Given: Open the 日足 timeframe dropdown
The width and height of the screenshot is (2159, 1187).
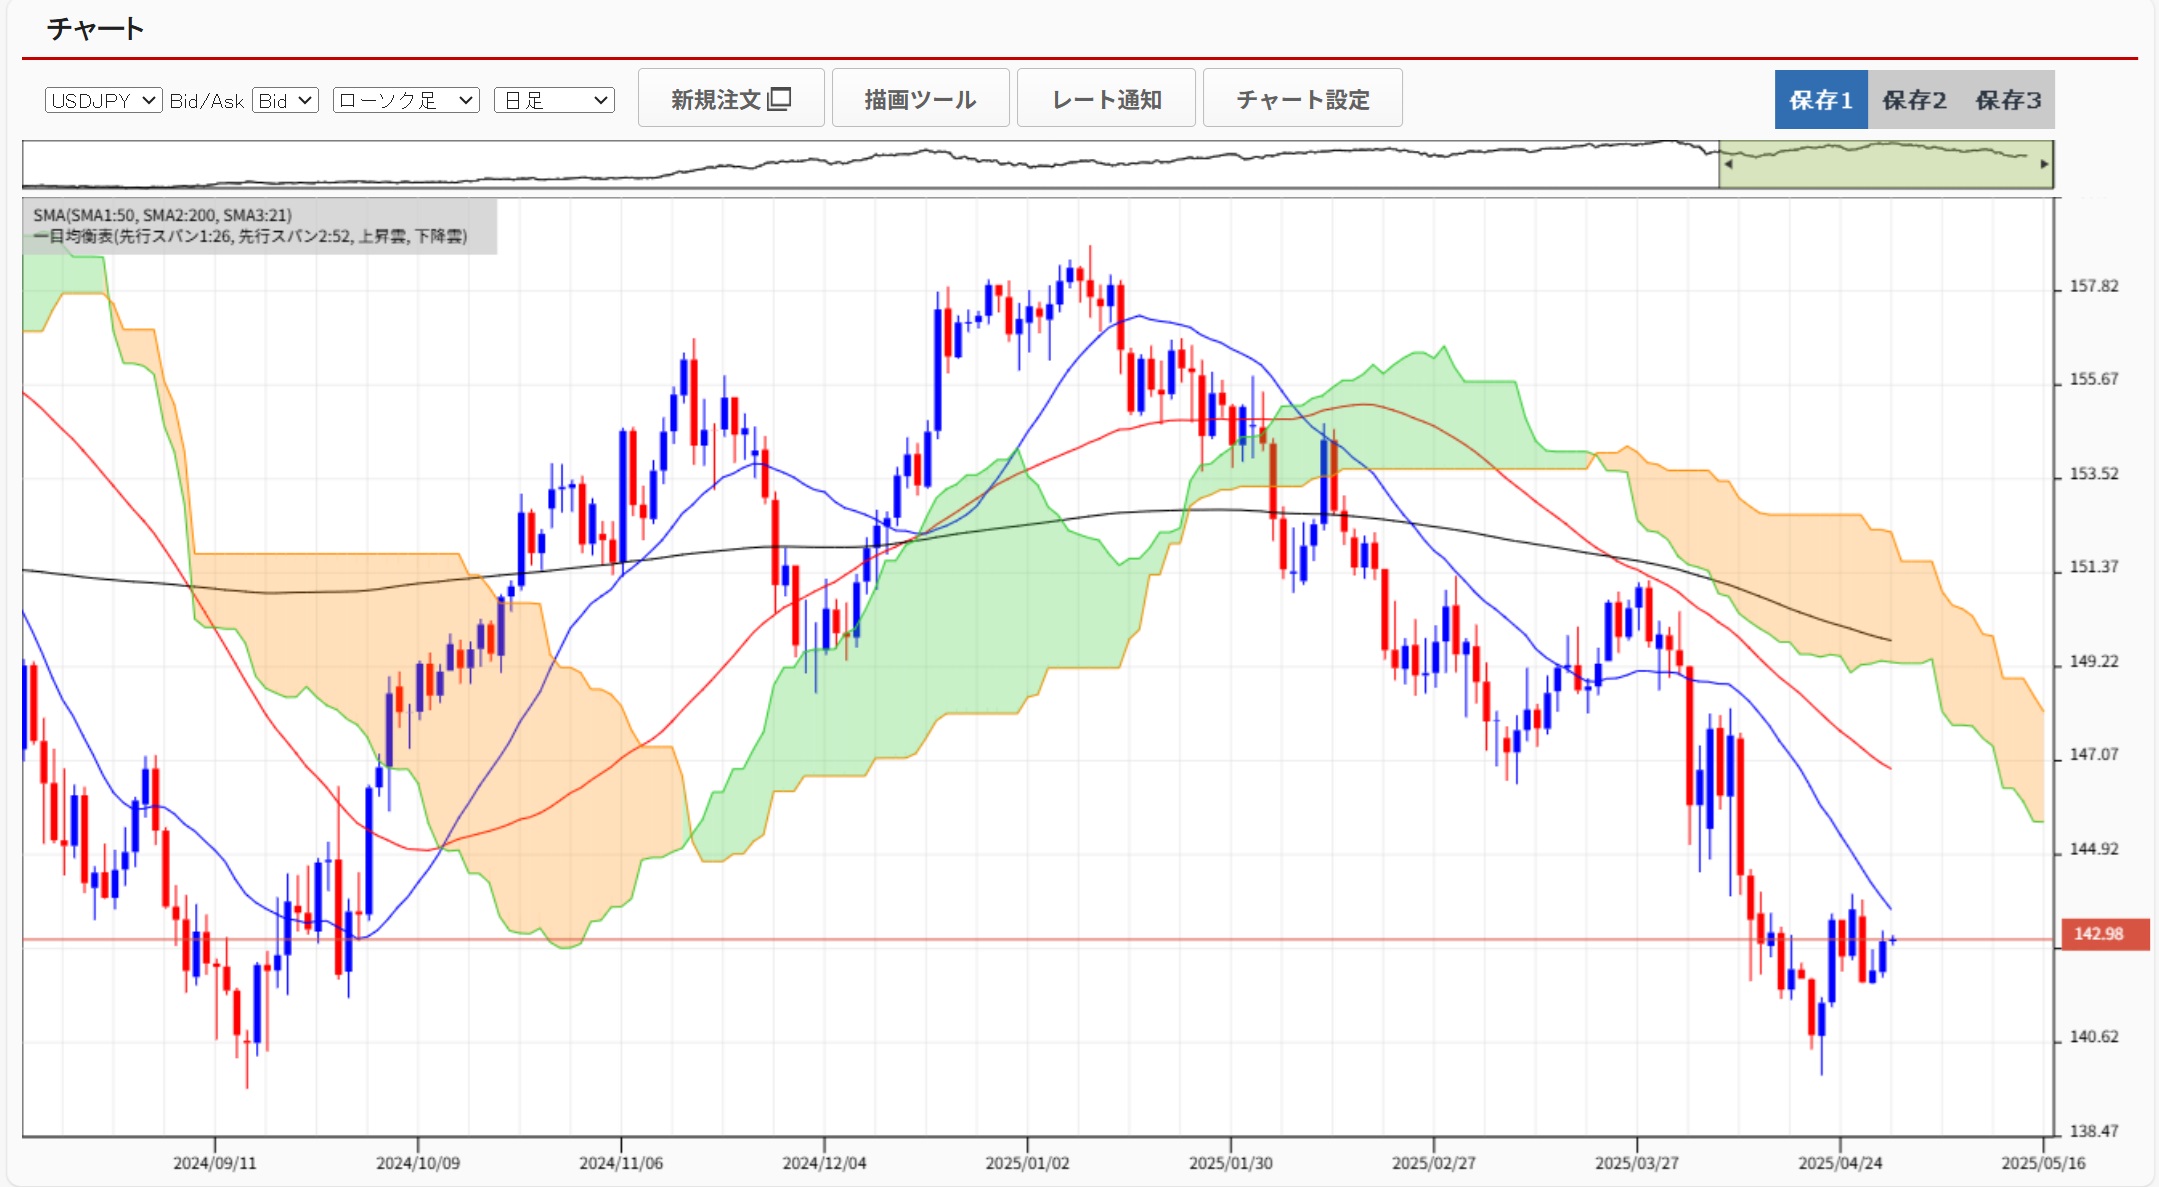Looking at the screenshot, I should tap(554, 100).
